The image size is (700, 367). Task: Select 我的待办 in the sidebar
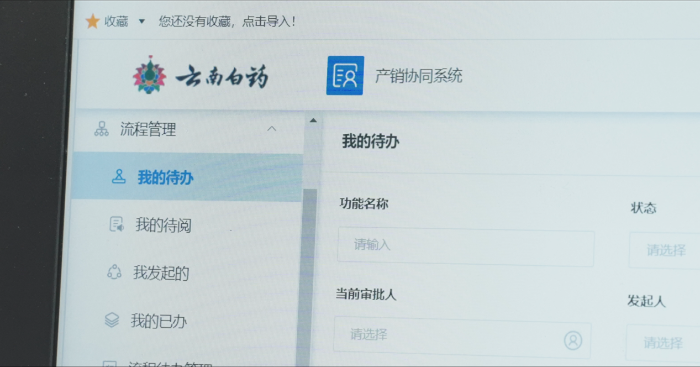[x=188, y=177]
